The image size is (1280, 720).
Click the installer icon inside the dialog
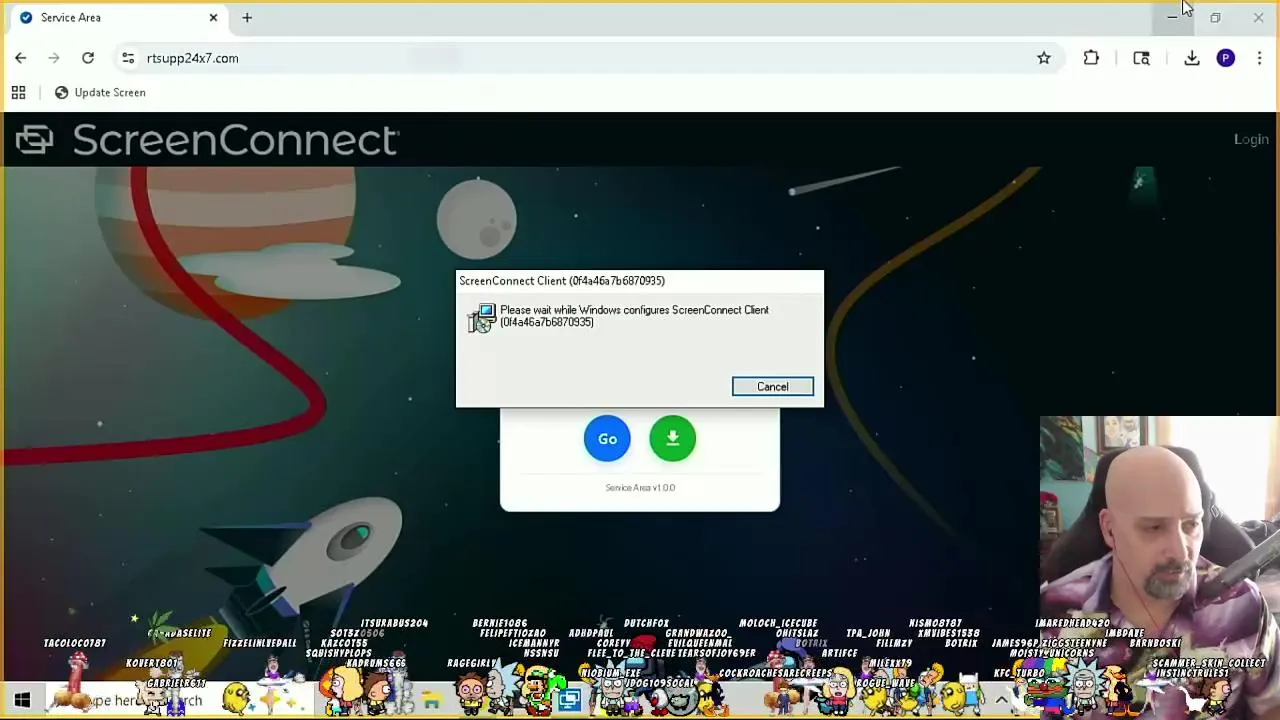pyautogui.click(x=482, y=318)
